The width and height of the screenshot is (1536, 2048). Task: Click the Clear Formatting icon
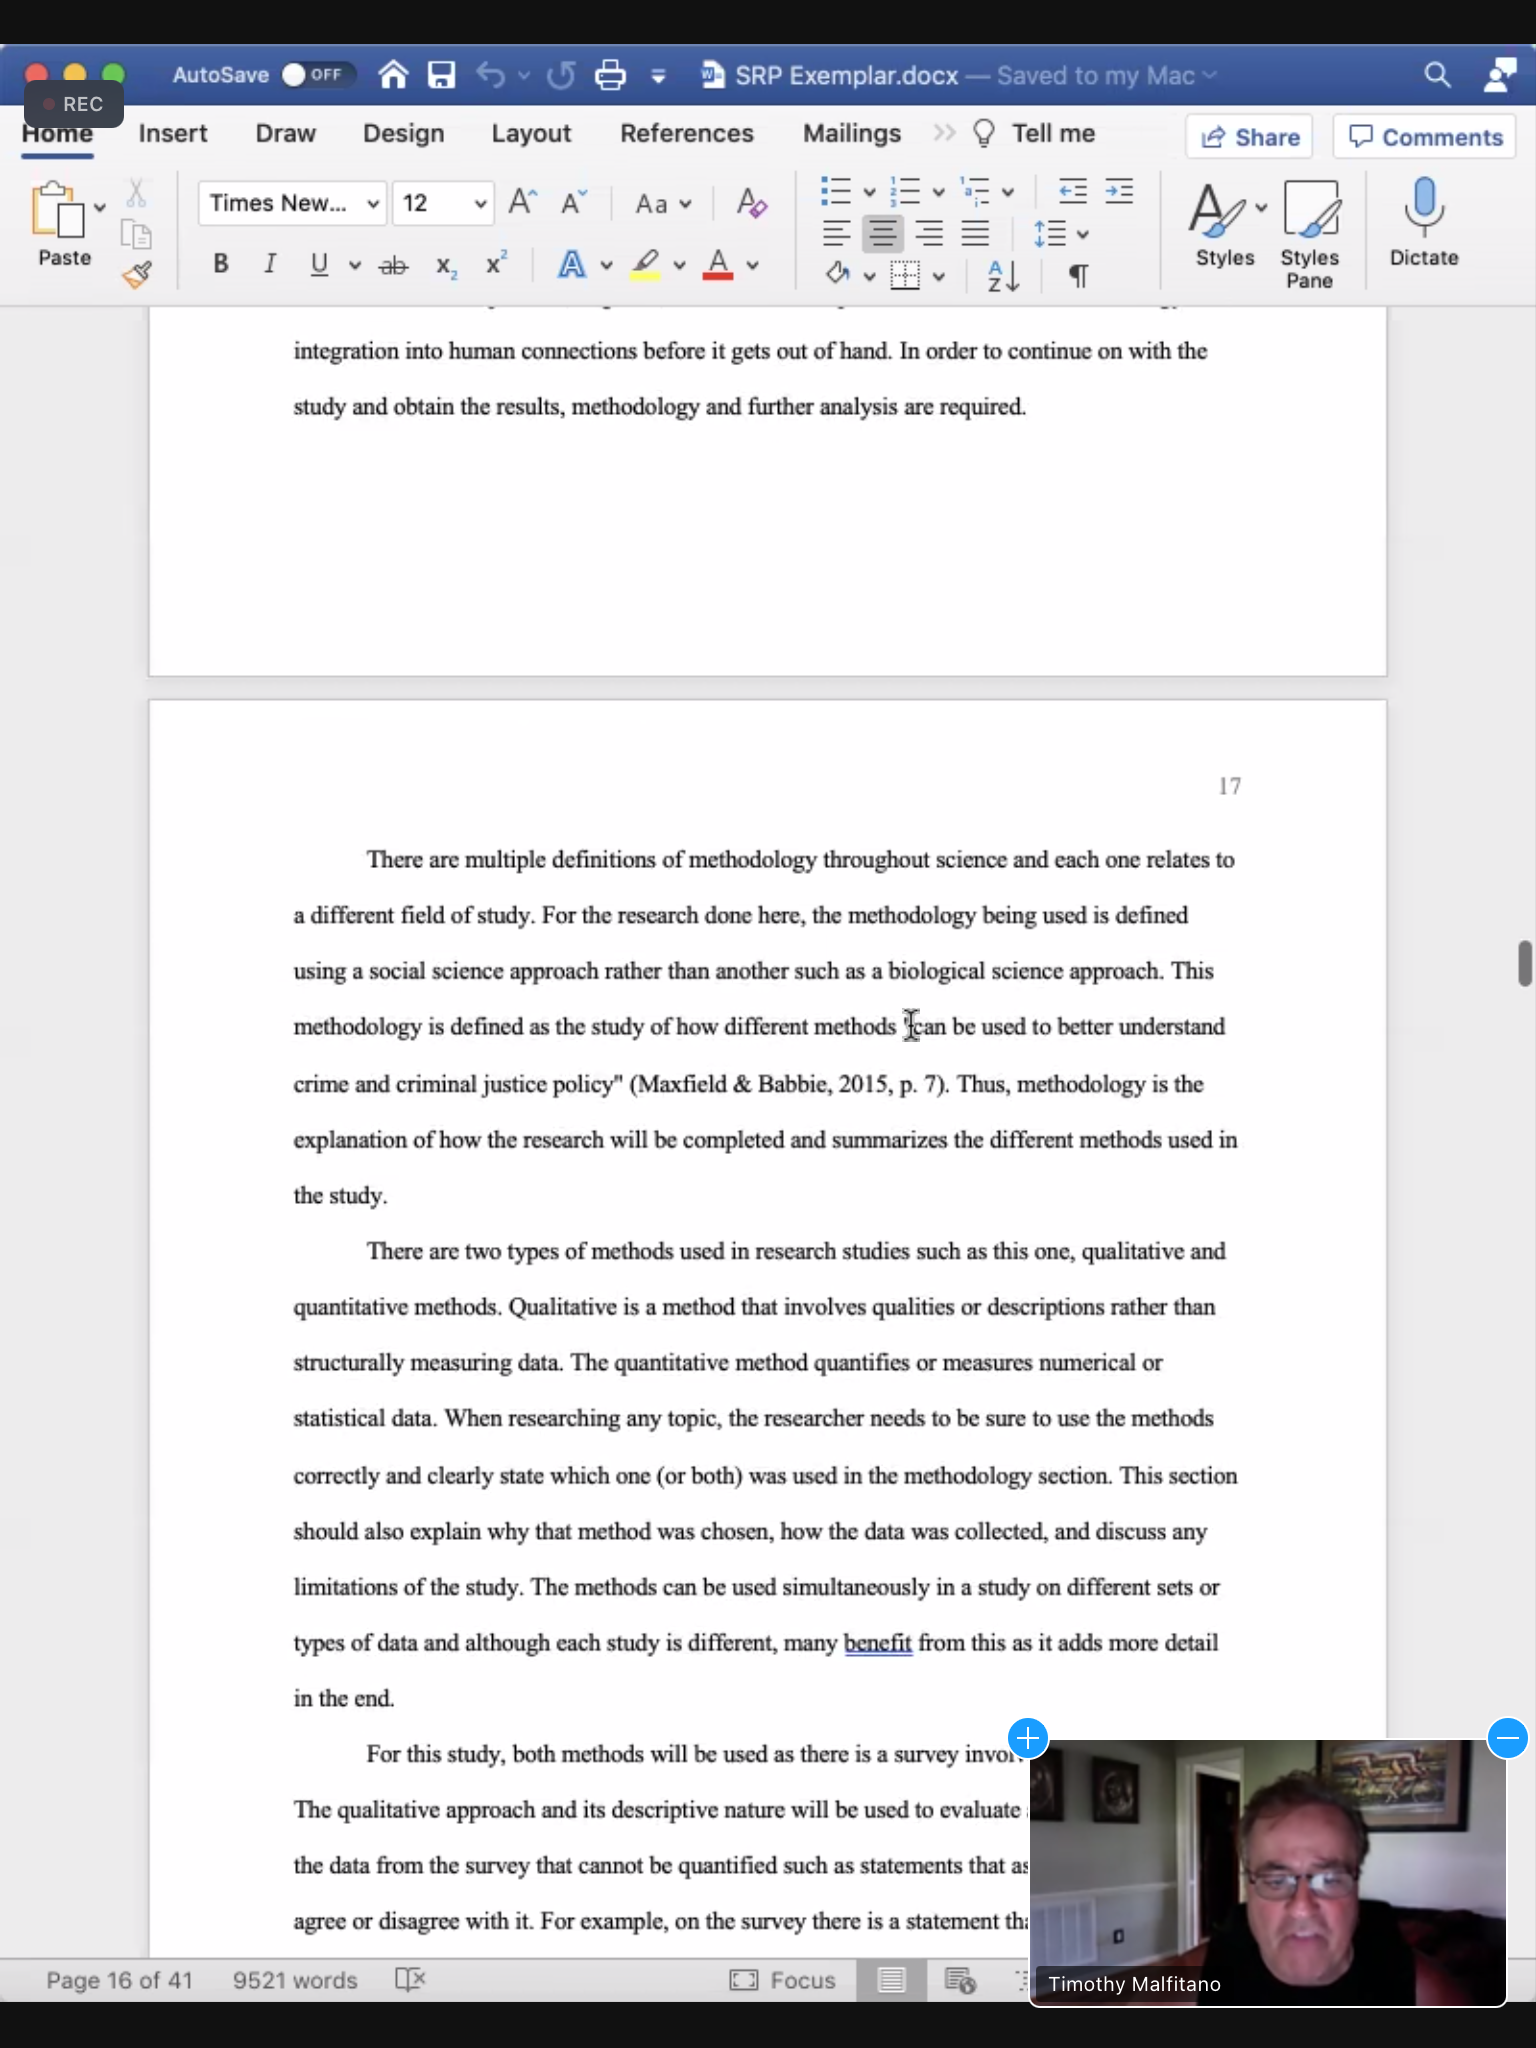click(751, 203)
